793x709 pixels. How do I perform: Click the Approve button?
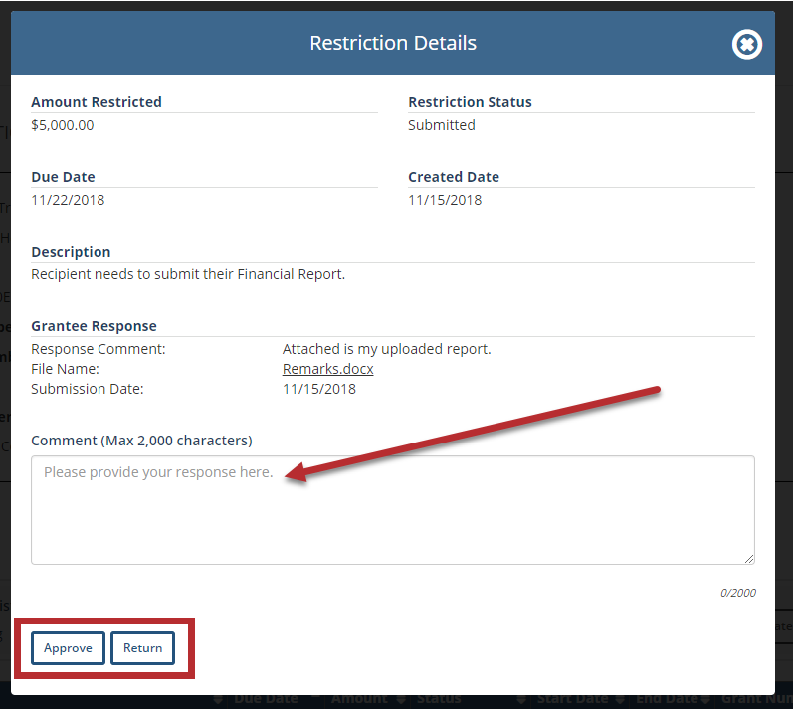[68, 648]
